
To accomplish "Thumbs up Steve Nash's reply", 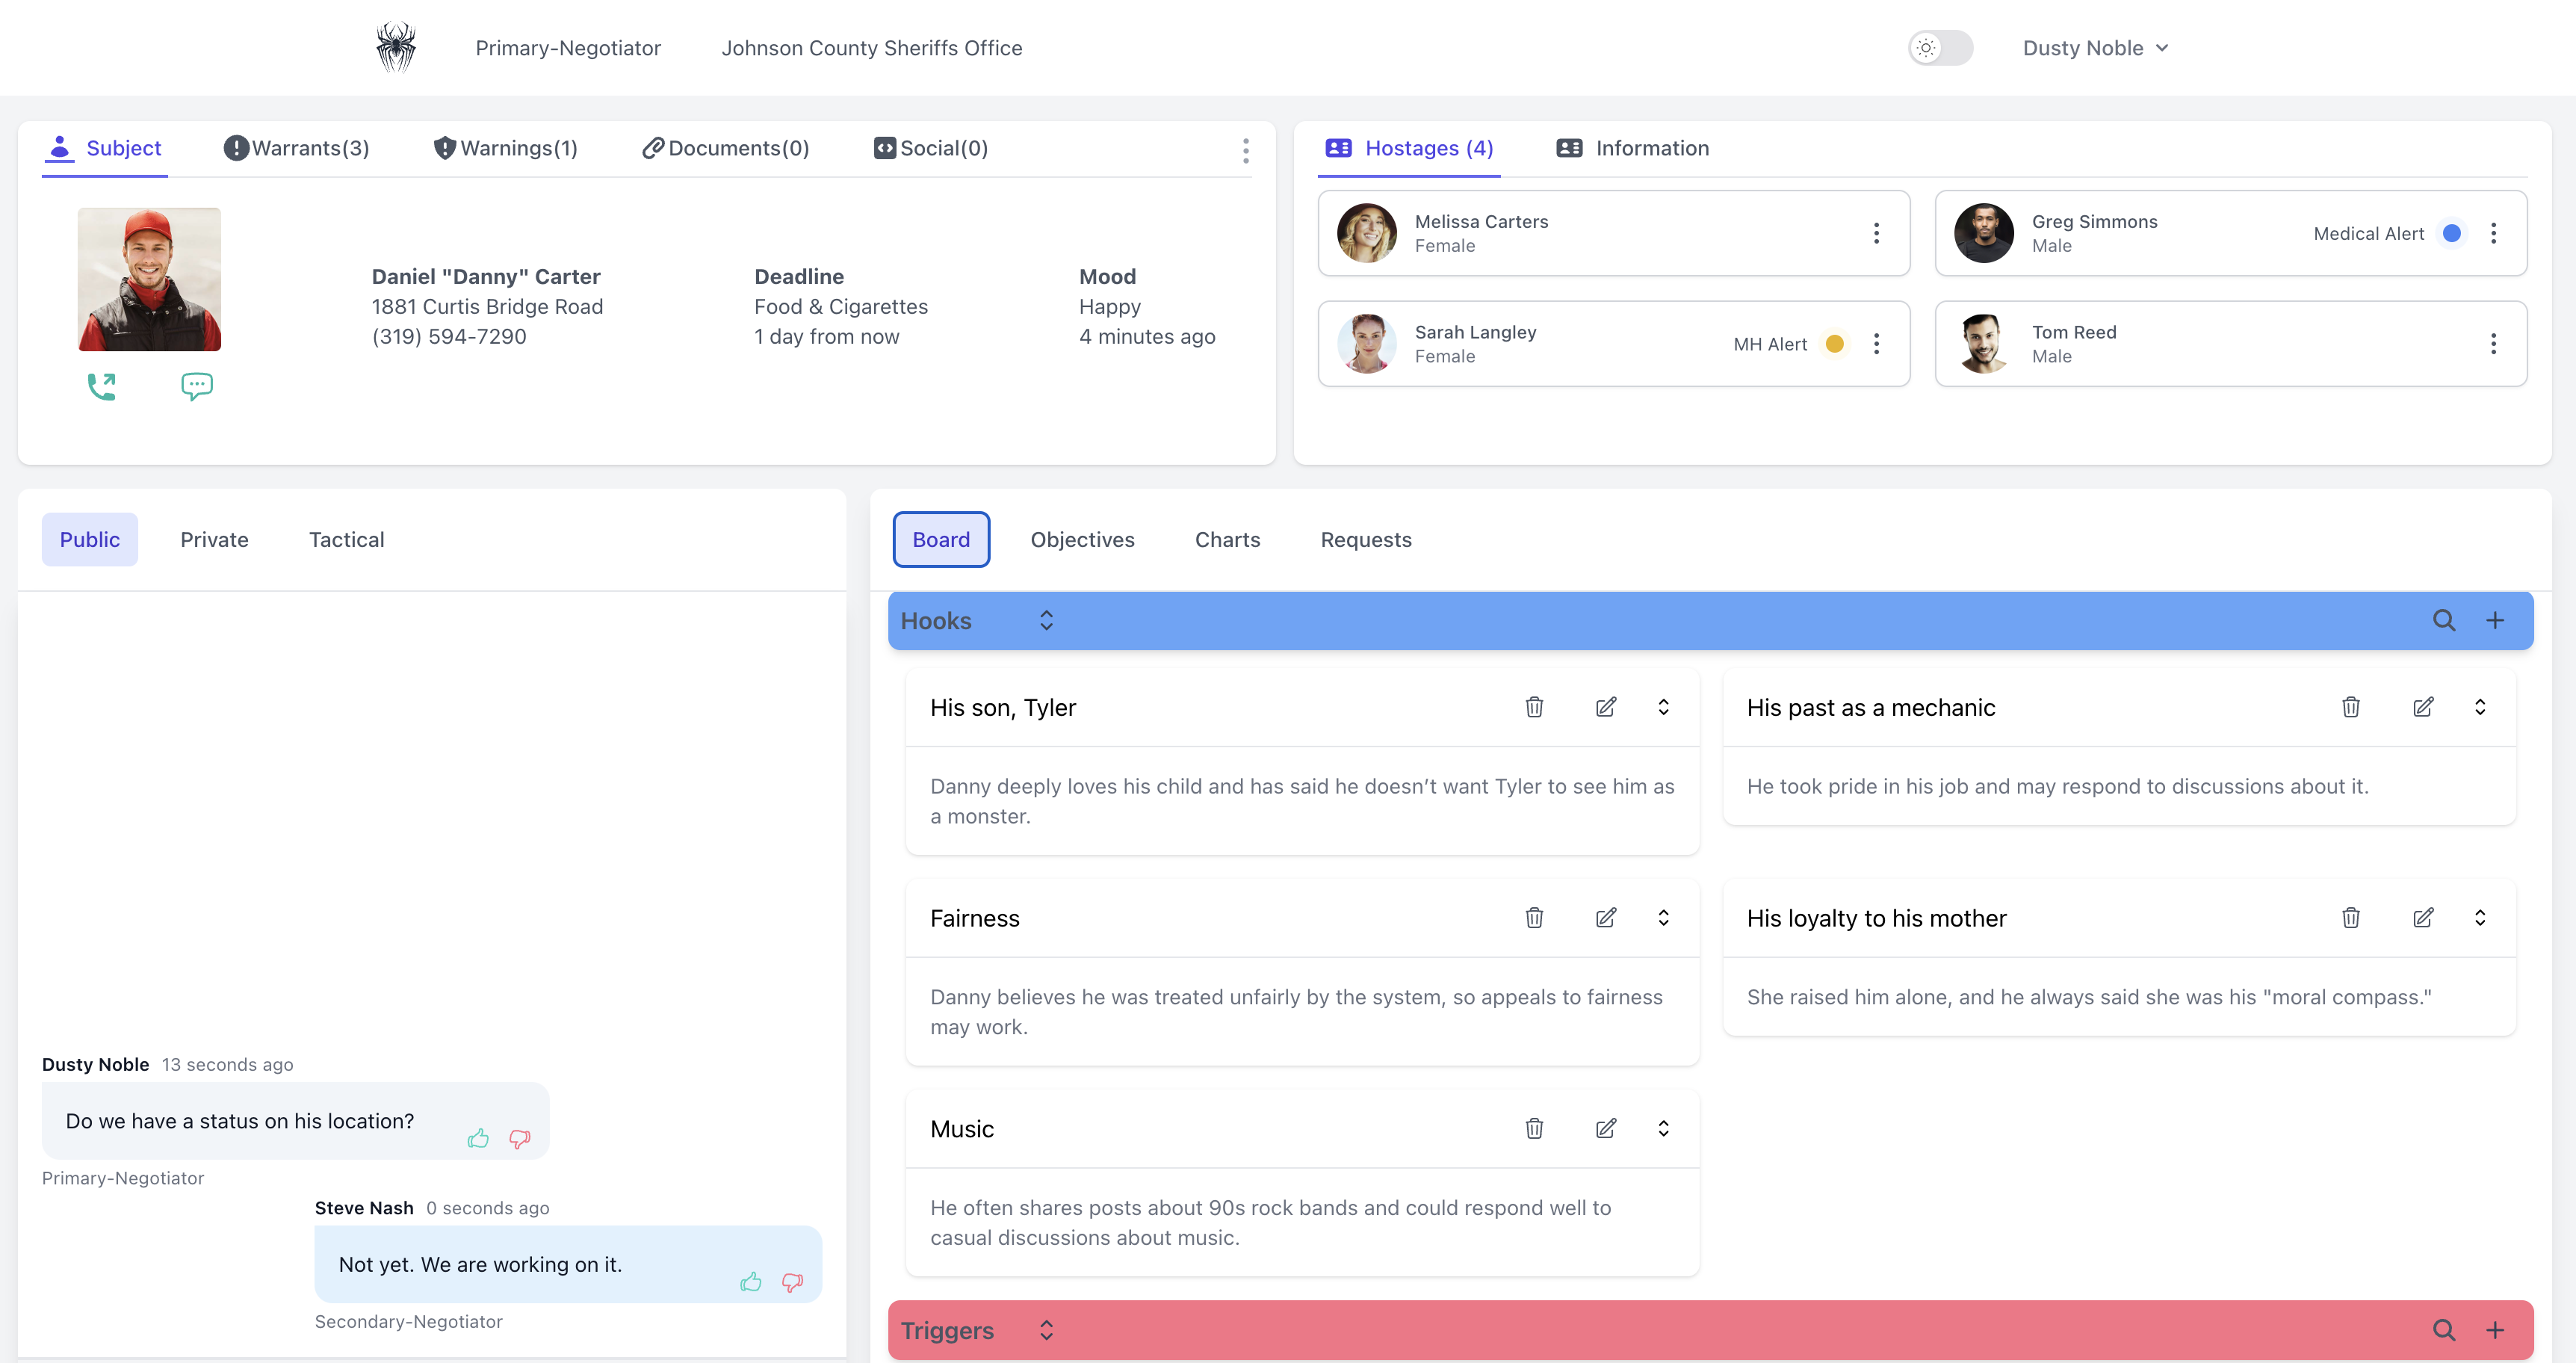I will click(751, 1282).
